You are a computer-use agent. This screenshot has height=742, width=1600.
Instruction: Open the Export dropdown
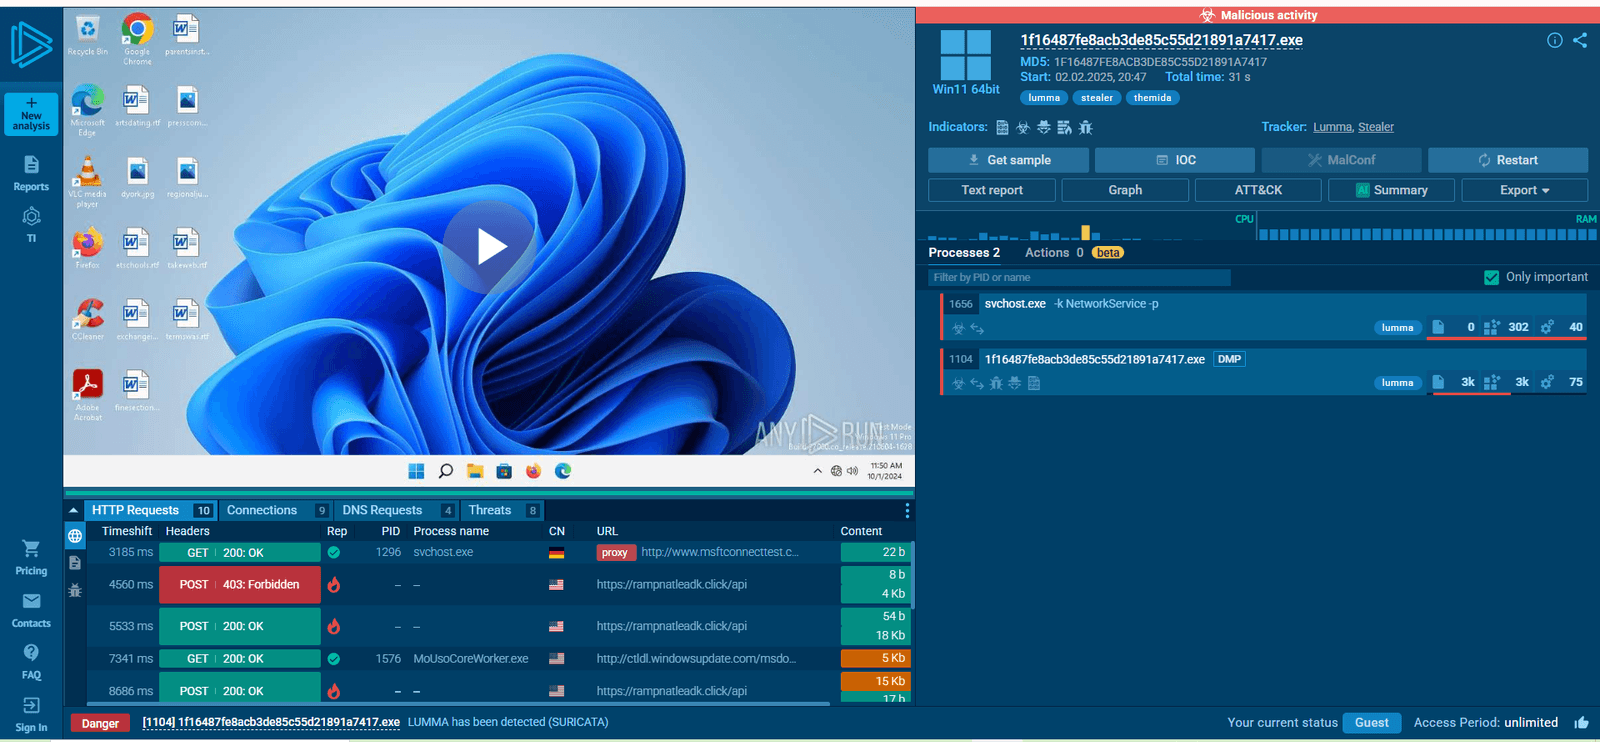click(x=1524, y=190)
